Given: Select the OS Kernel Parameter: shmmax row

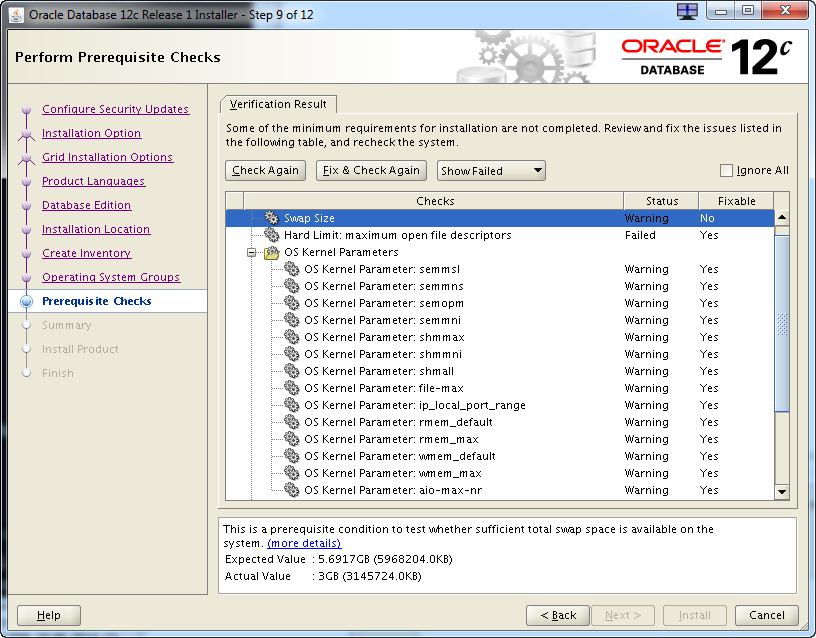Looking at the screenshot, I should [x=500, y=337].
